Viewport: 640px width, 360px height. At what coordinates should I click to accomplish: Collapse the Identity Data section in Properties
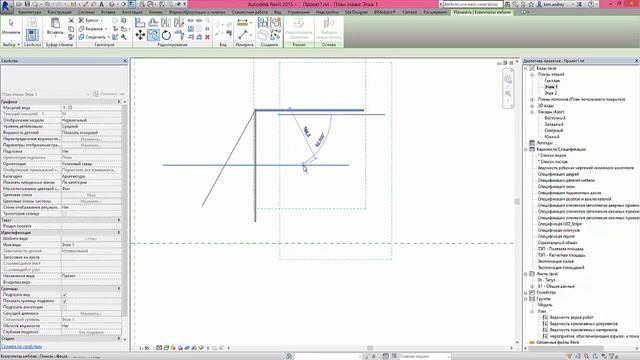coord(119,232)
